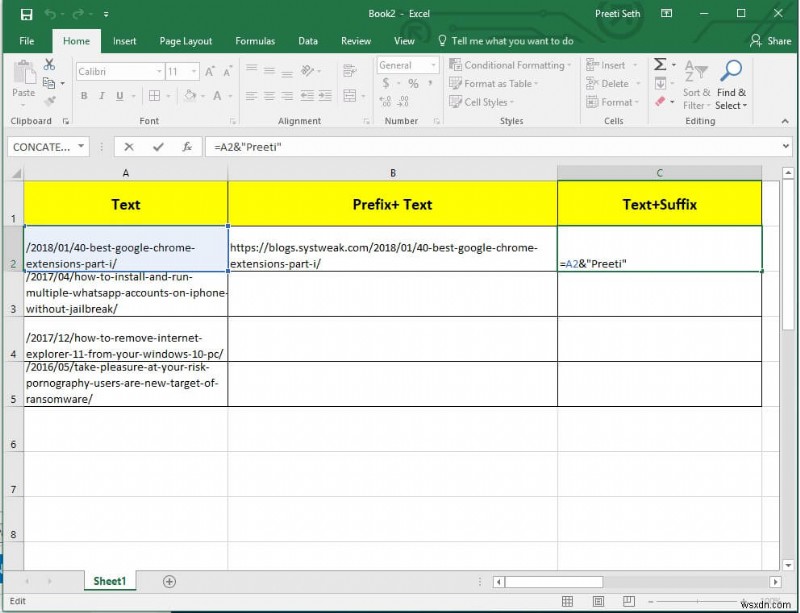The image size is (800, 613).
Task: Click the AutoSum icon in Editing group
Action: pos(662,63)
